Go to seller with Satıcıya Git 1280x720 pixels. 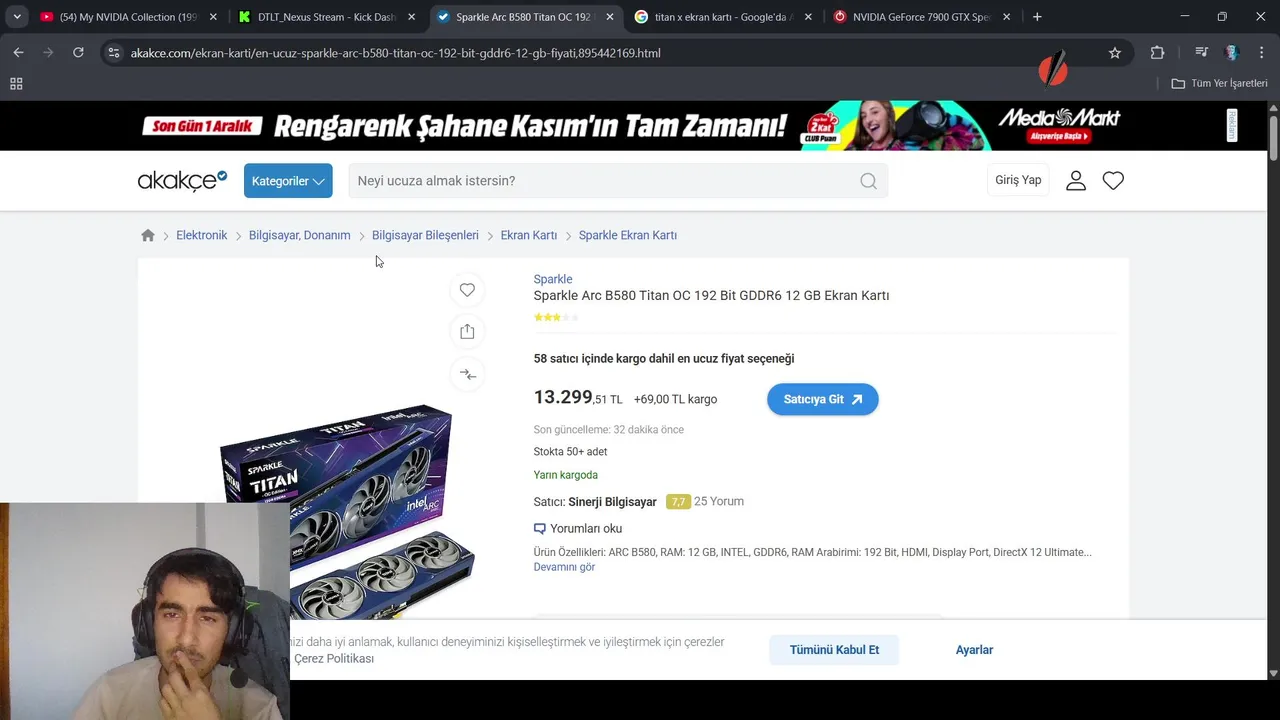pos(822,399)
